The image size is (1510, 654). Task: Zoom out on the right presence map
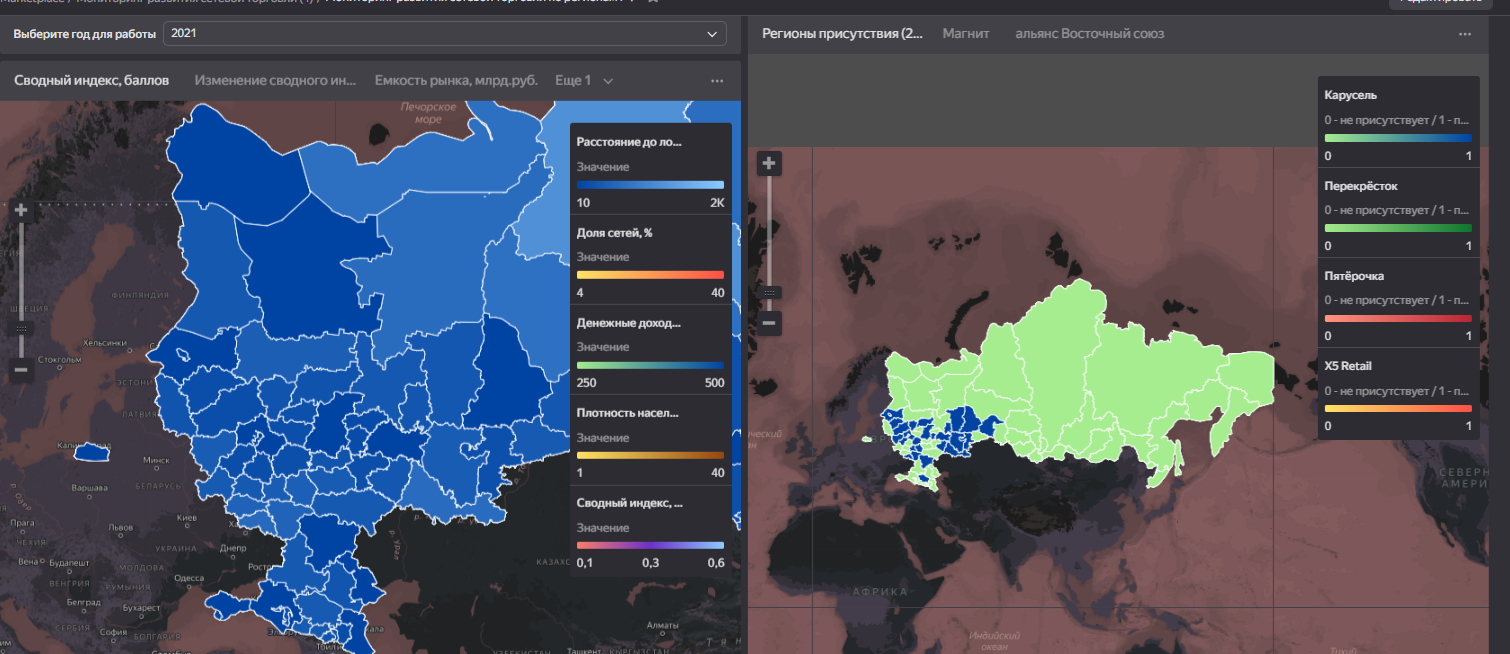[769, 323]
